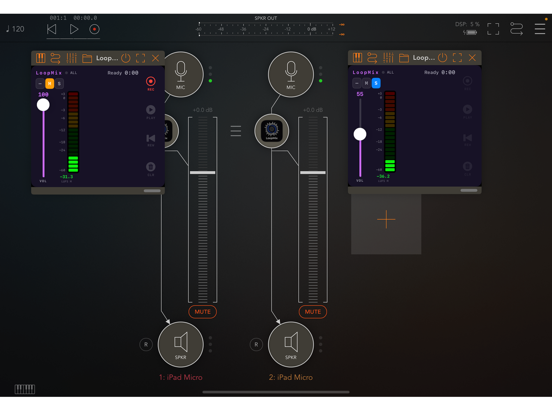Toggle R record arm for channel 1

point(146,344)
